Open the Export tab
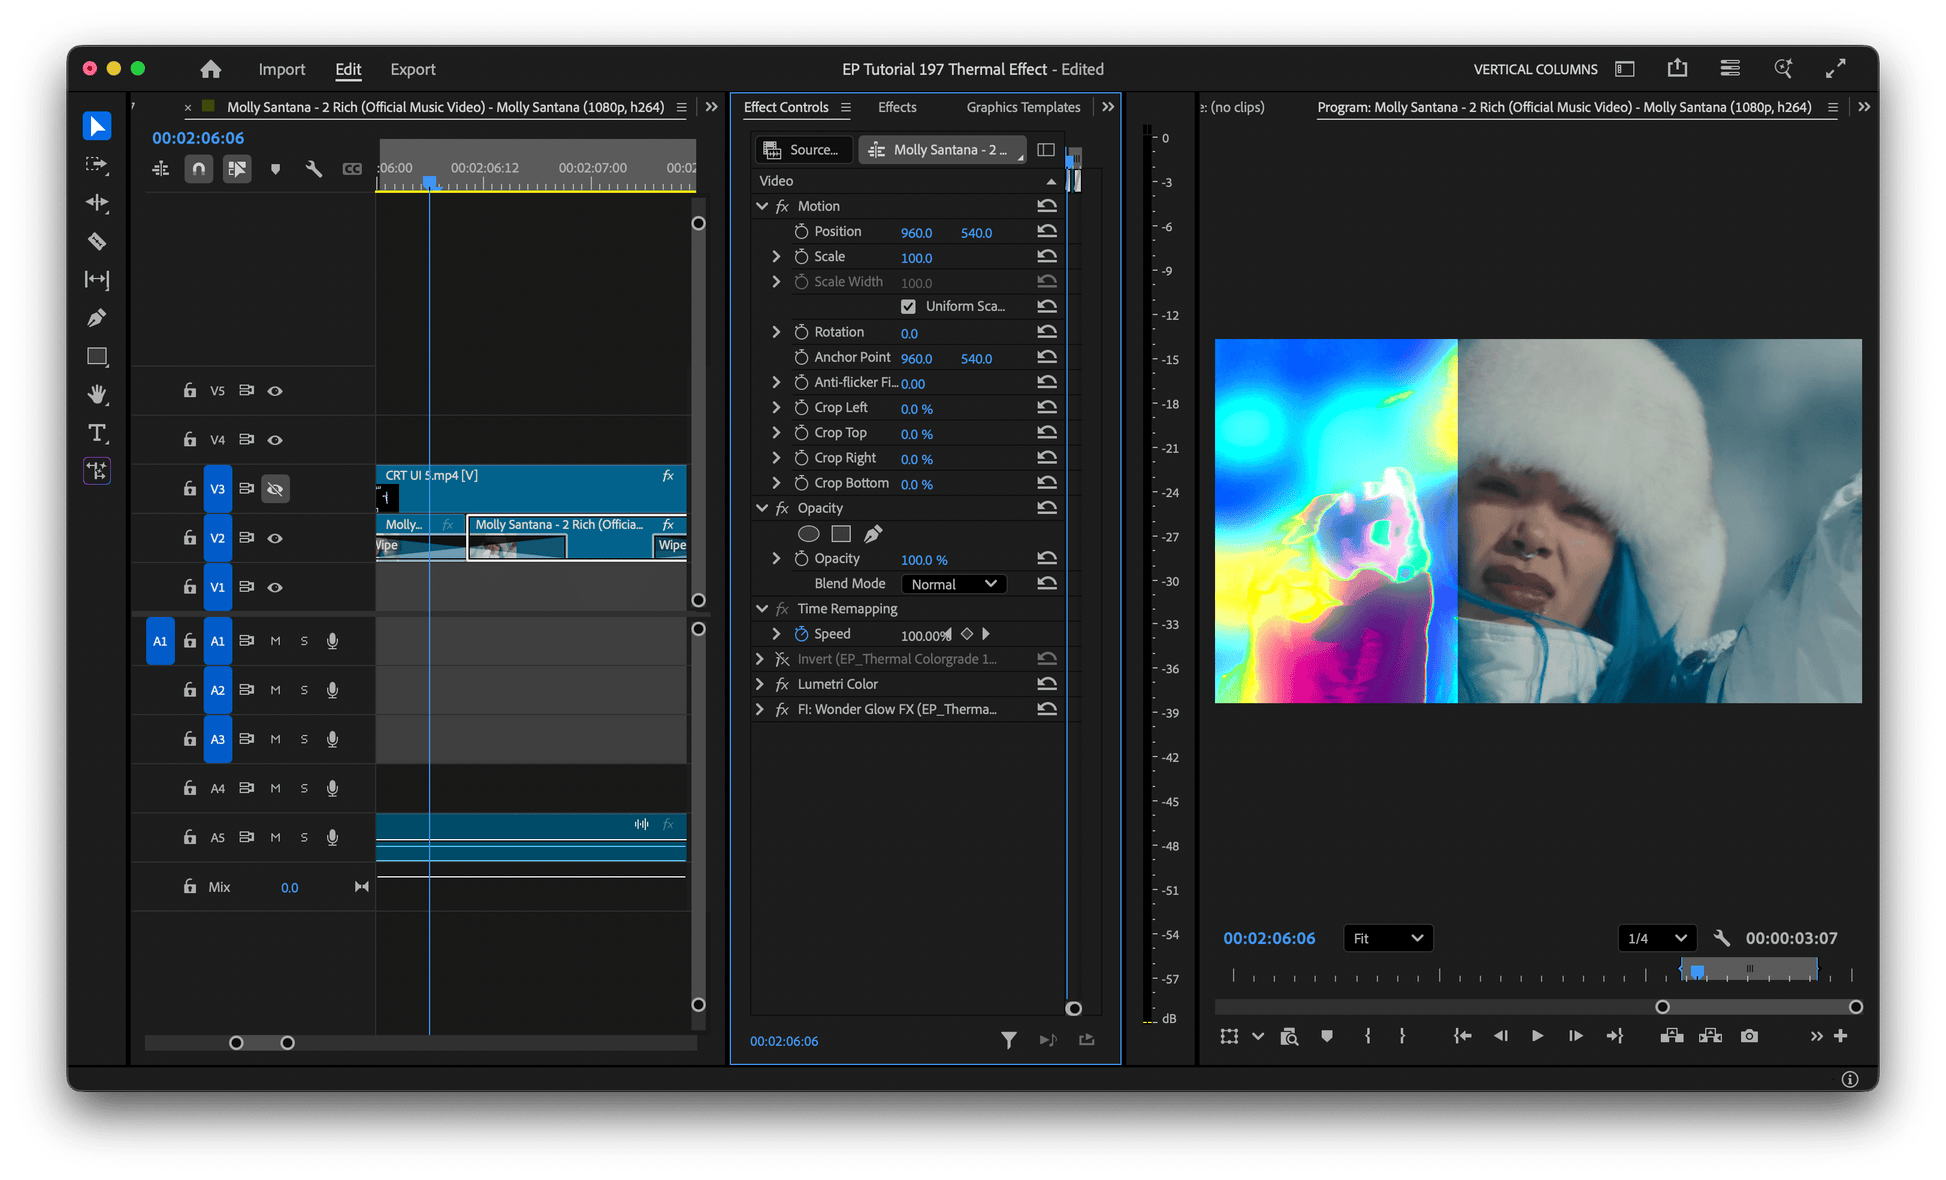Screen dimensions: 1946x1180 click(x=412, y=69)
